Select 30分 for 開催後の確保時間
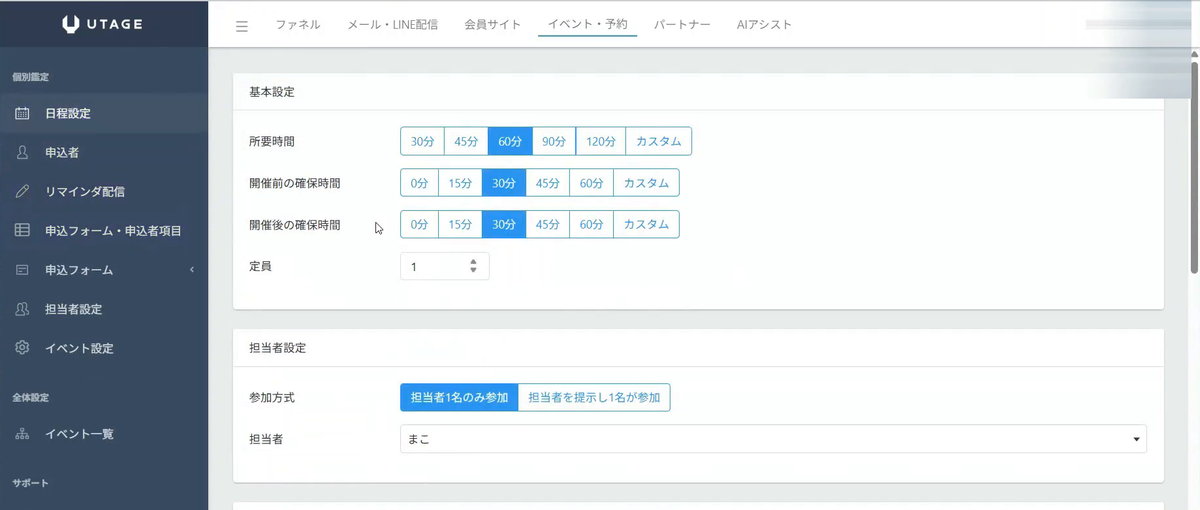The height and width of the screenshot is (510, 1200). [504, 225]
